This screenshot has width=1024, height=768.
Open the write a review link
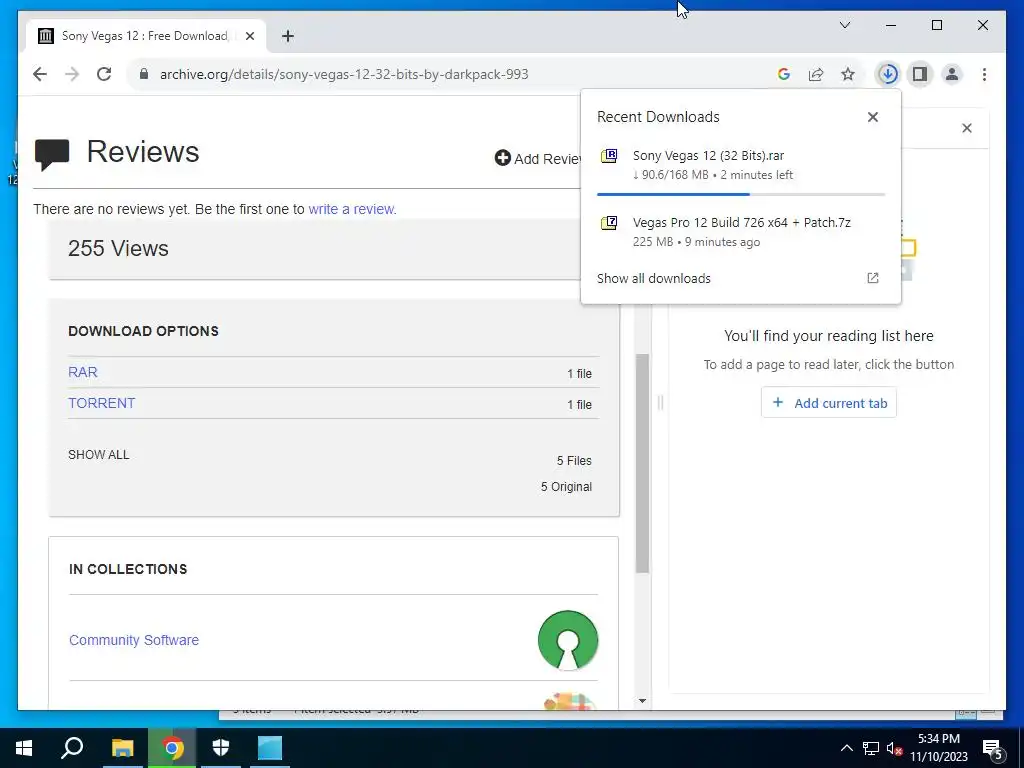[352, 209]
